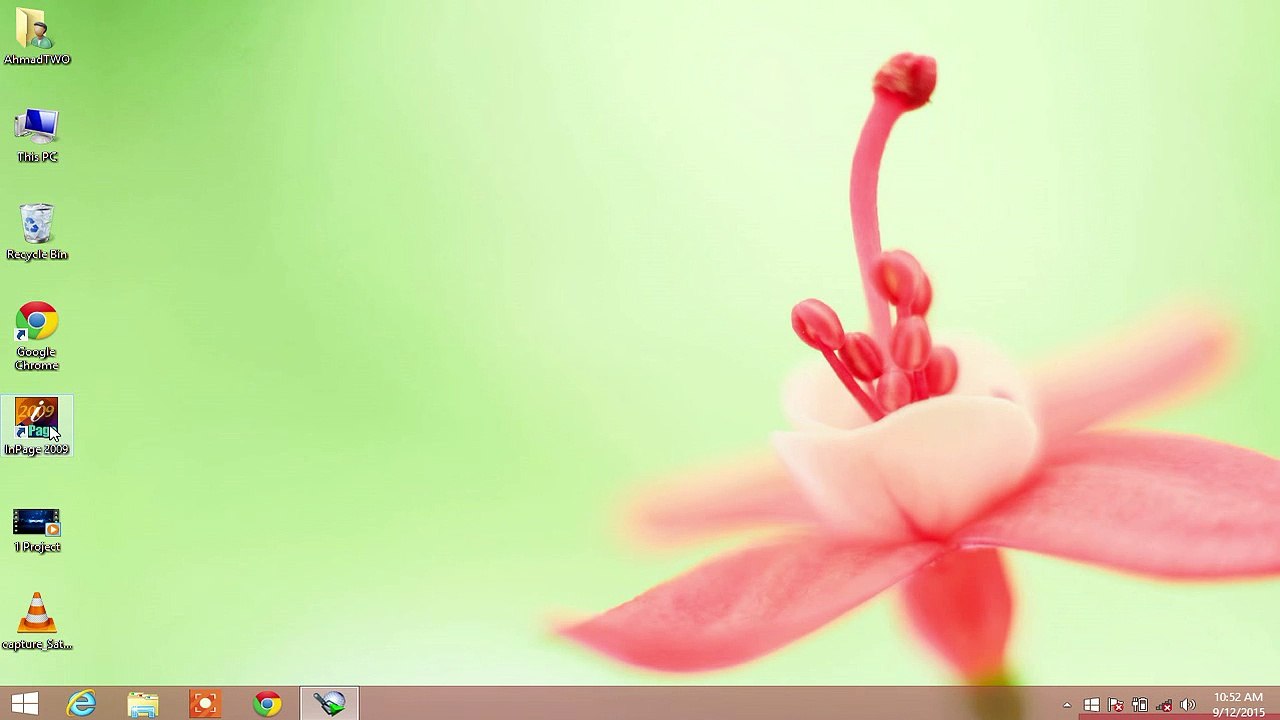Show hidden system tray icons

(x=1067, y=705)
